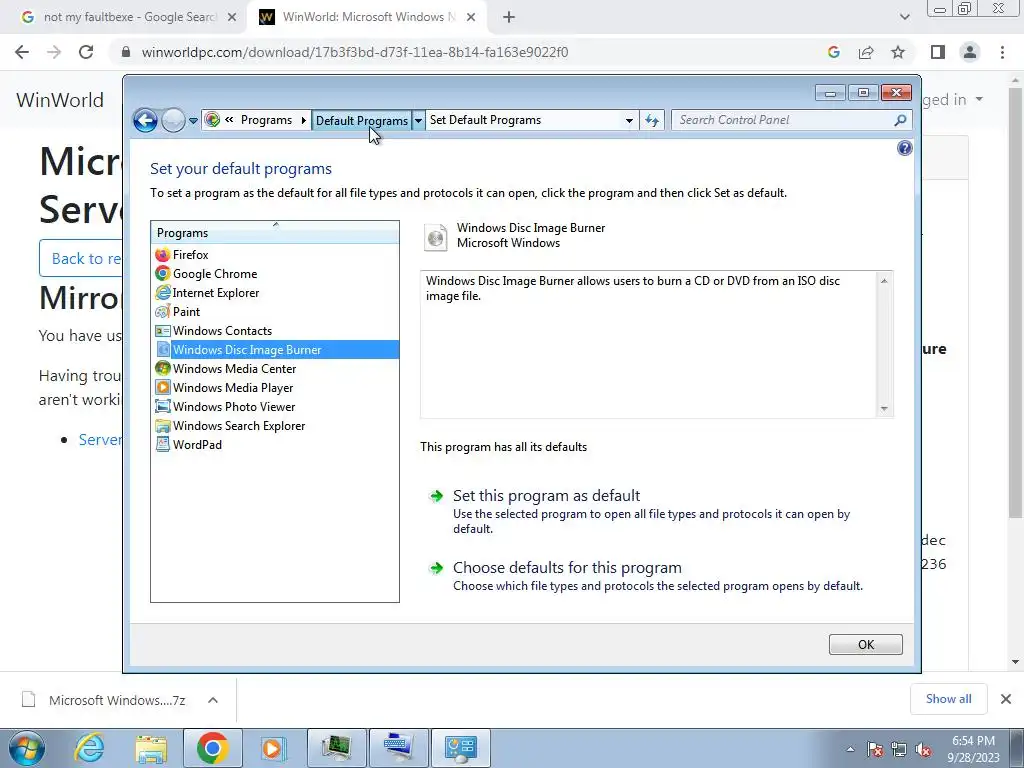
Task: Show hidden system tray icons
Action: (850, 749)
